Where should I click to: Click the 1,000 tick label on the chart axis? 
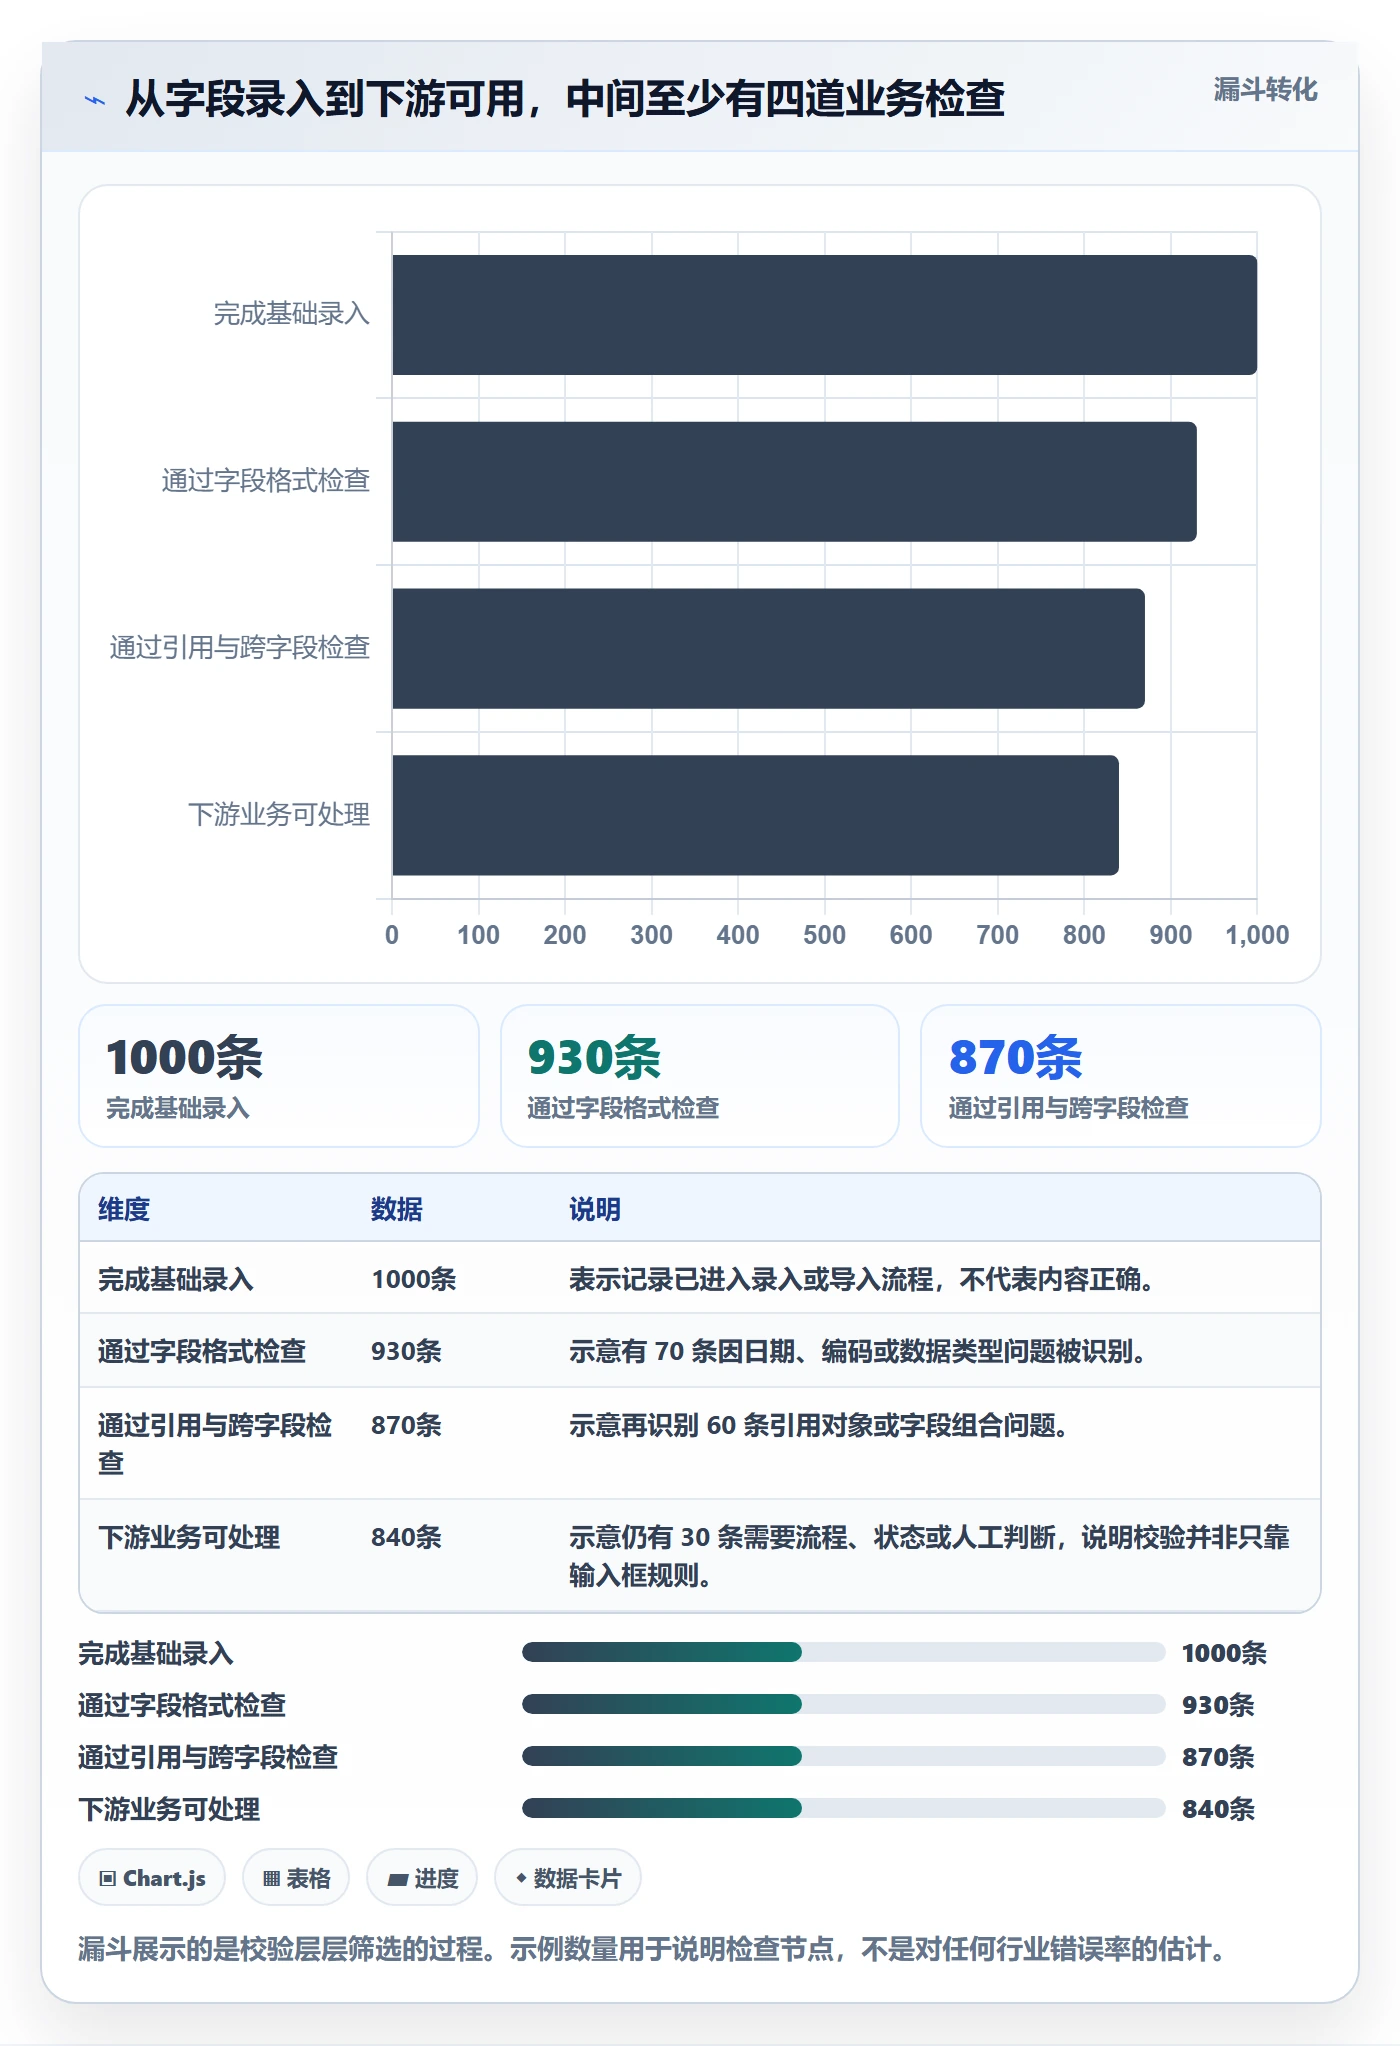point(1257,935)
